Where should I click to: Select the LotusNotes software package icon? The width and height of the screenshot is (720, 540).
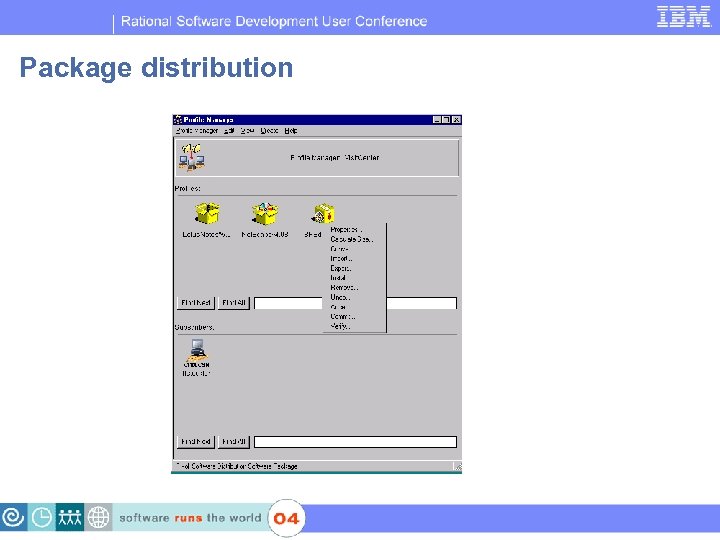(x=207, y=214)
